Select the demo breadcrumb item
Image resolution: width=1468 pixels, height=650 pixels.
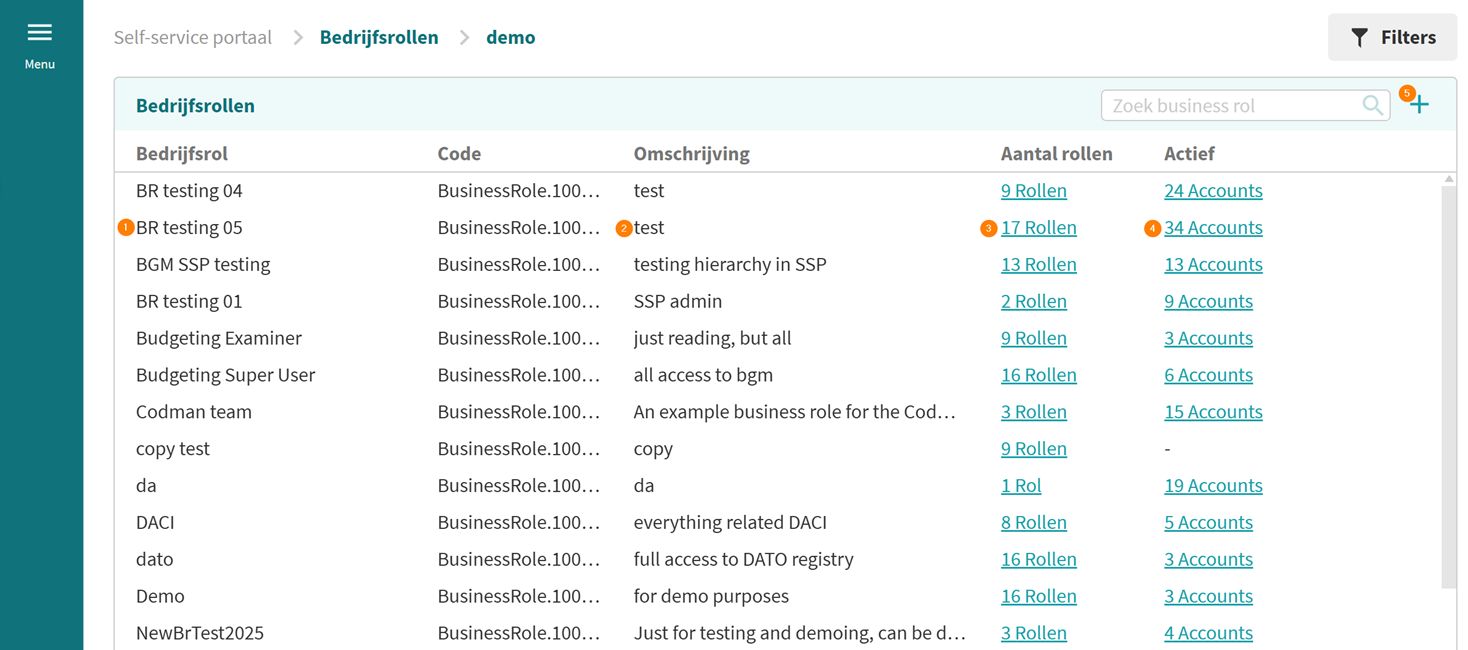510,38
